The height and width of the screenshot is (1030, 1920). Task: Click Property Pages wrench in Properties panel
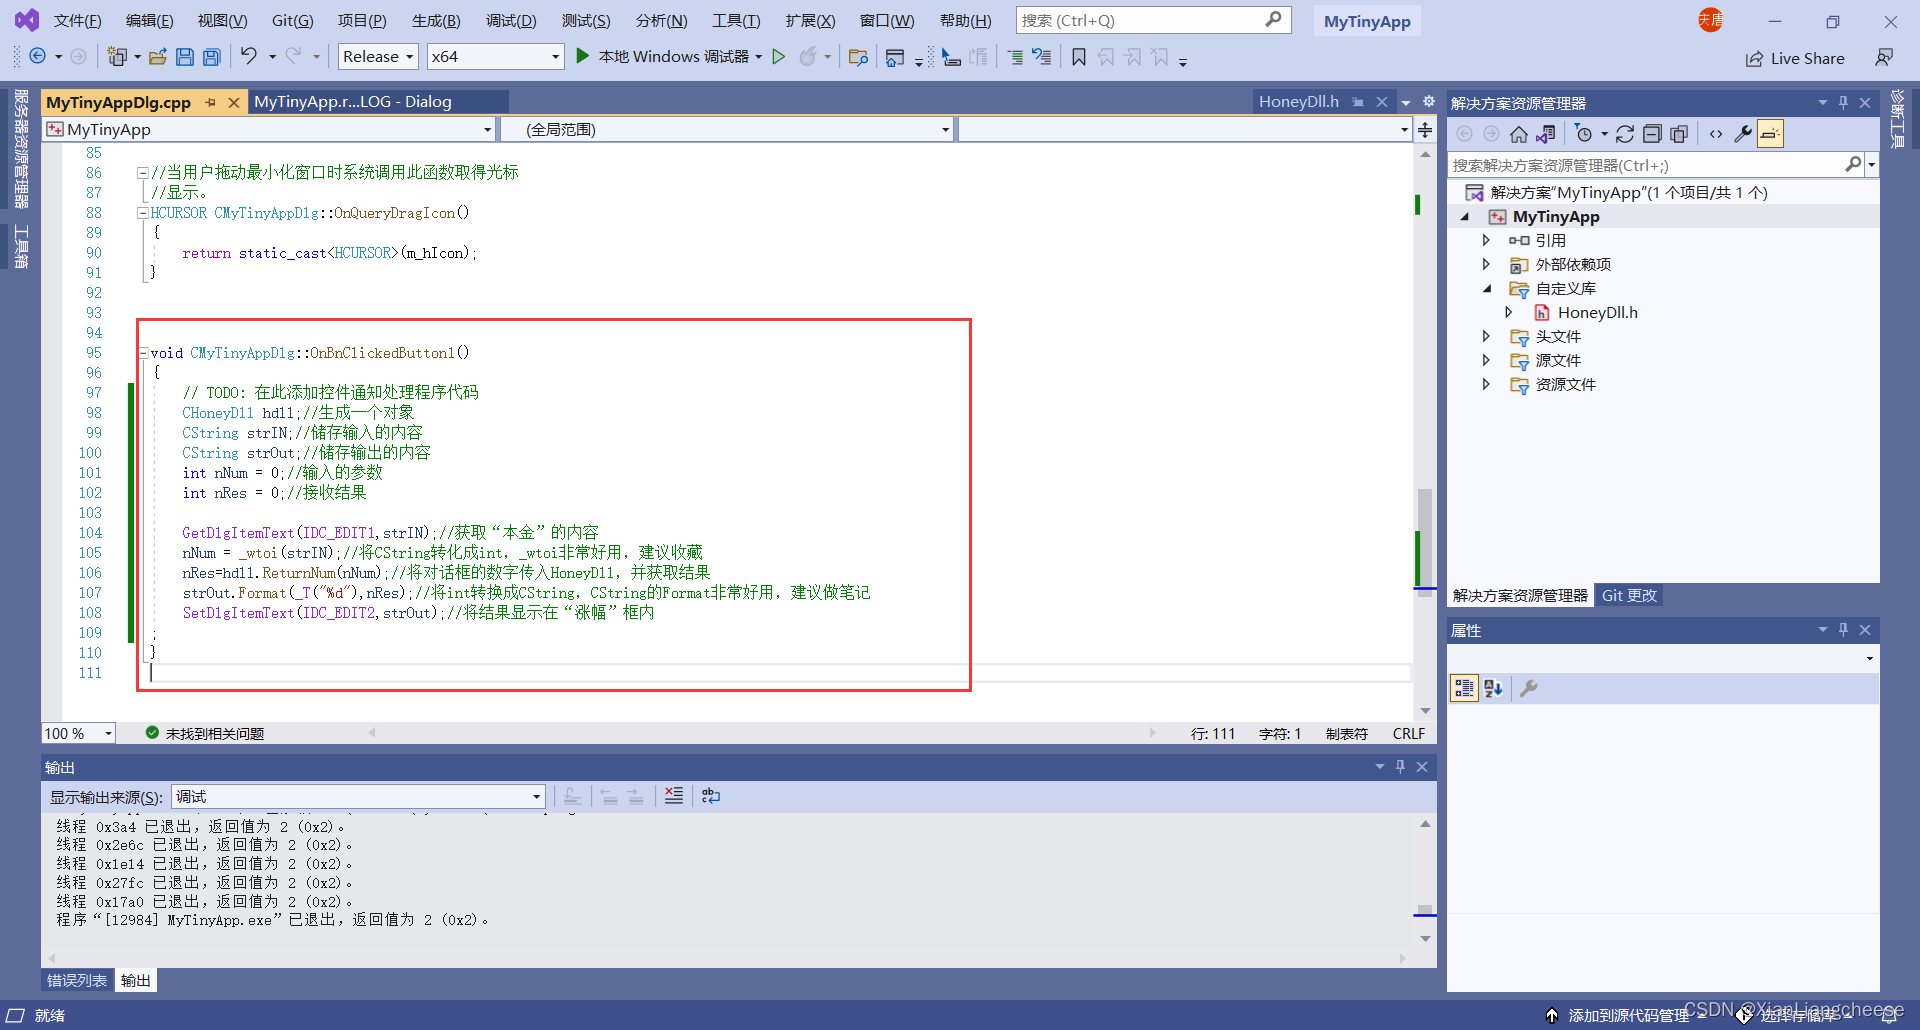pyautogui.click(x=1529, y=688)
